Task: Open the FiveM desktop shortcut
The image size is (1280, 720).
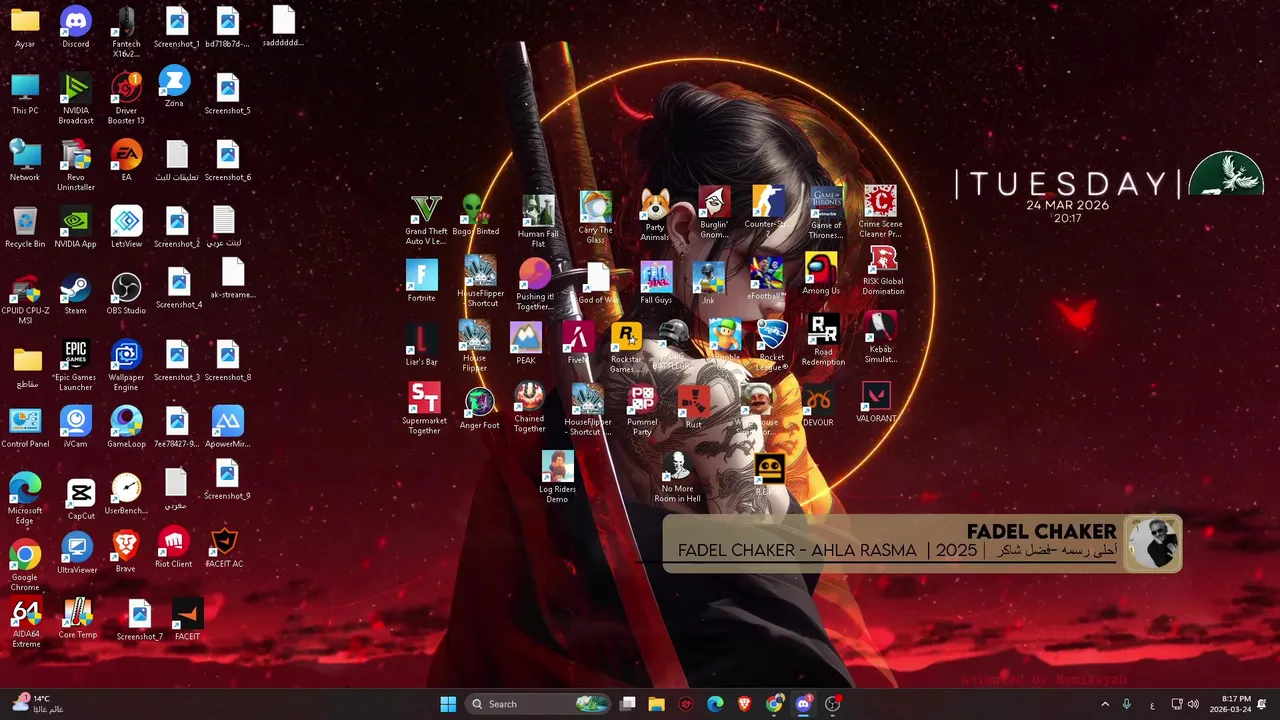Action: (577, 344)
